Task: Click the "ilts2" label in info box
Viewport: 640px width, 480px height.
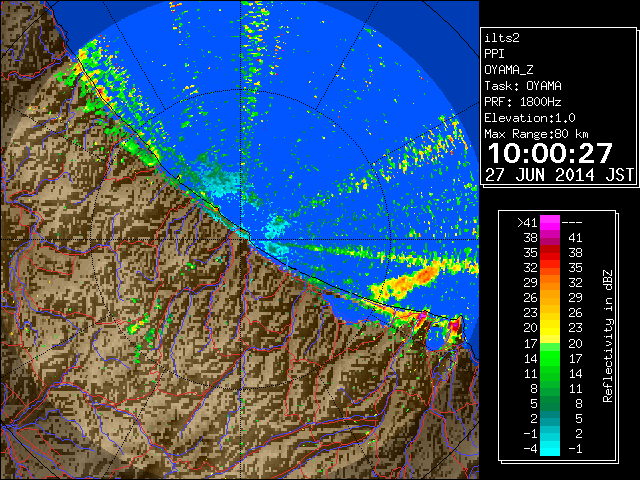Action: [x=502, y=38]
